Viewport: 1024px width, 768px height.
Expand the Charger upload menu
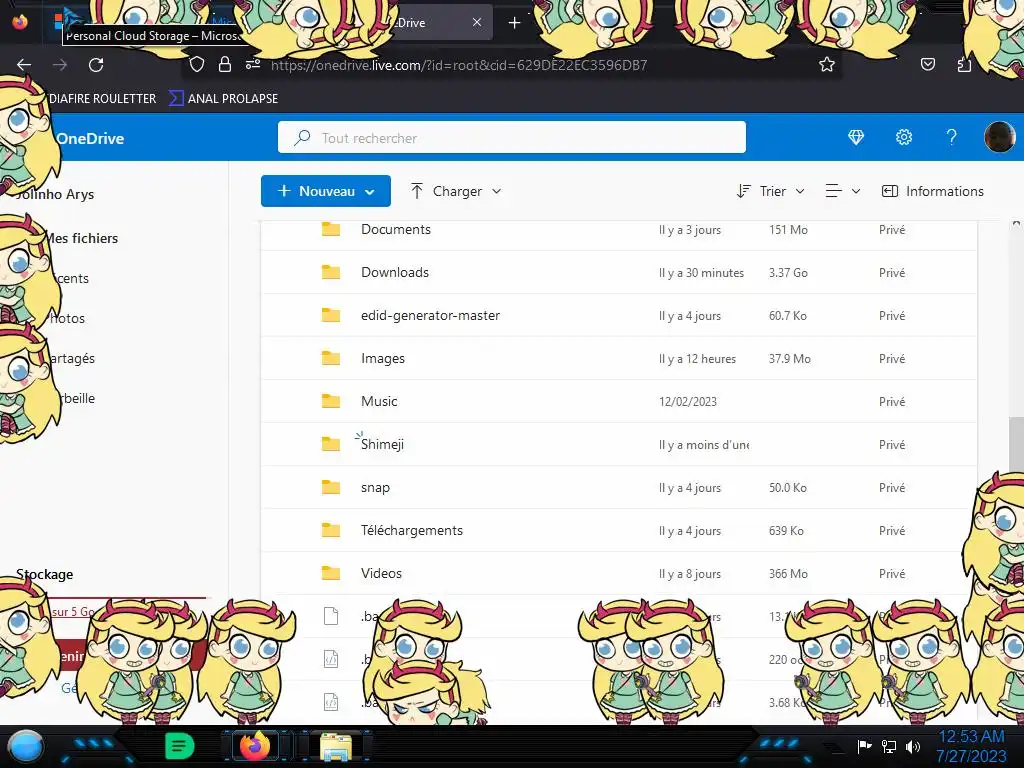point(456,191)
